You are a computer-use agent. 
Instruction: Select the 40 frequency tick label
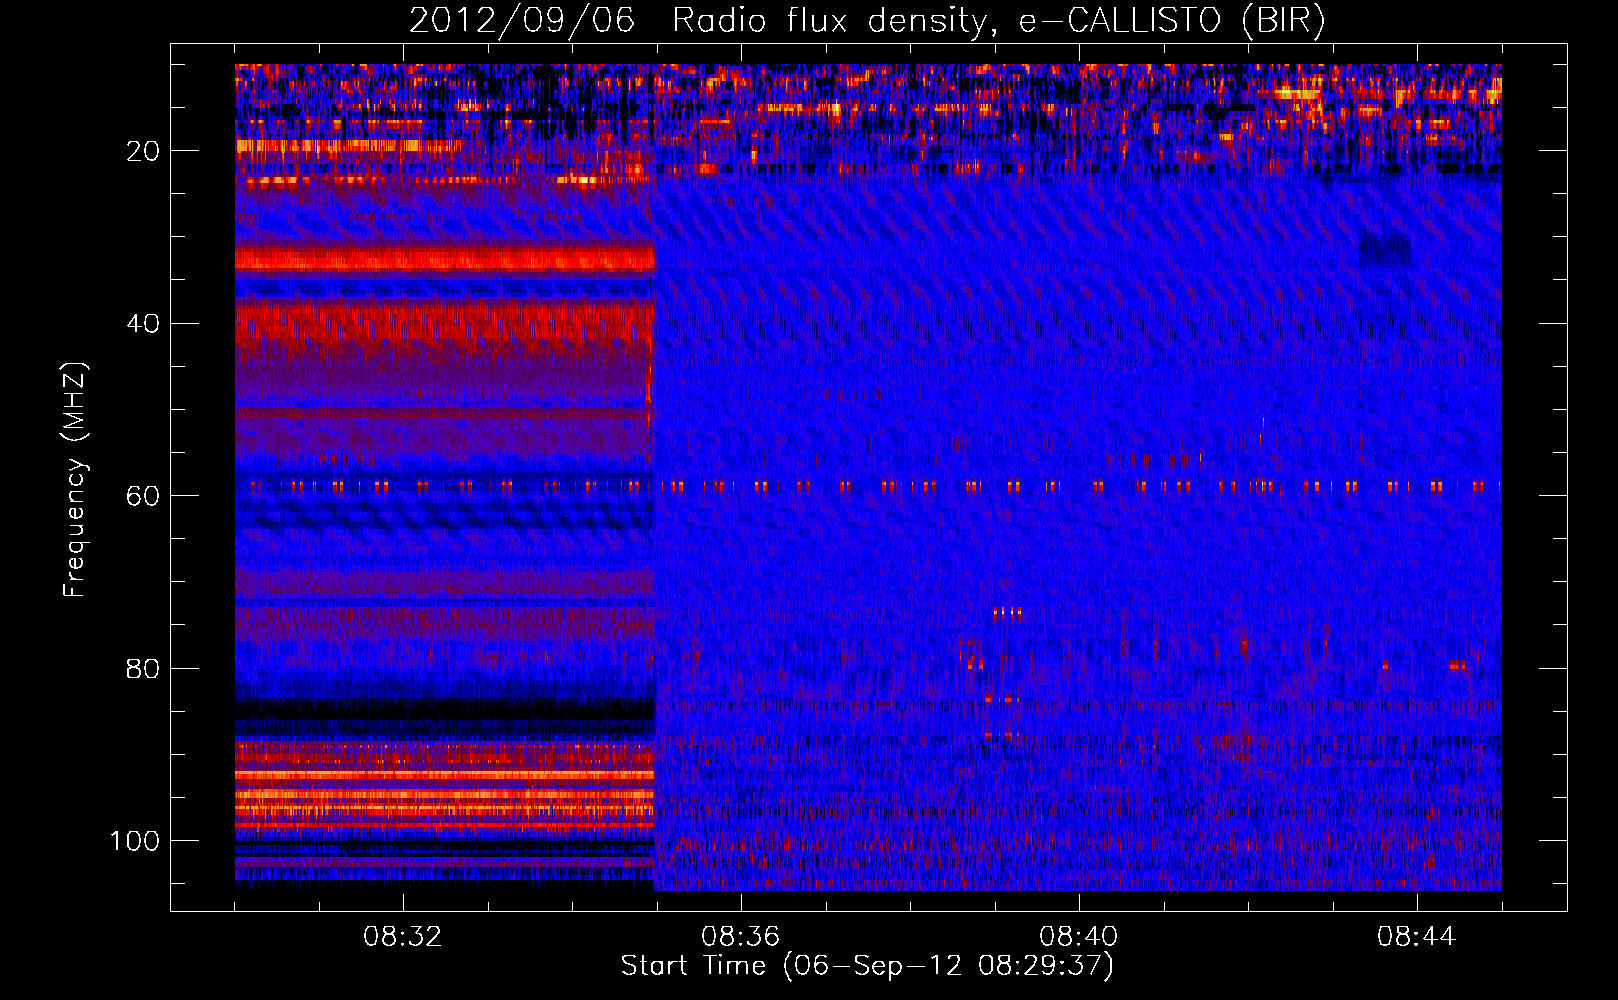[143, 324]
